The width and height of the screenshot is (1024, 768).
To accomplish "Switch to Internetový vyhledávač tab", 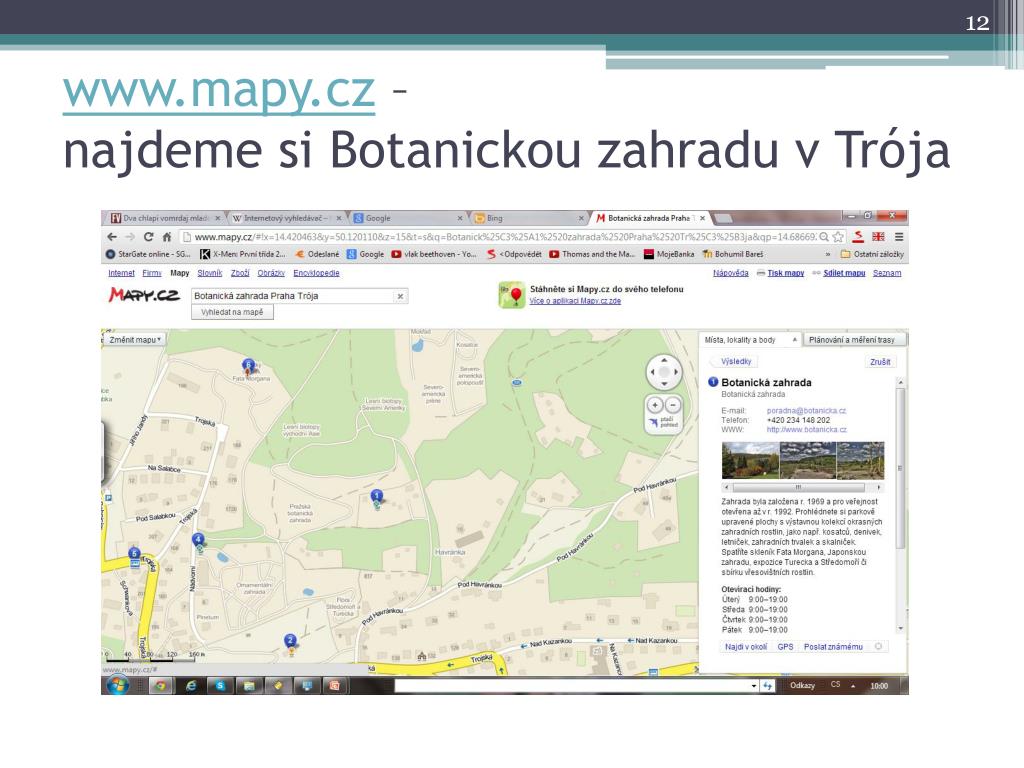I will pyautogui.click(x=286, y=218).
